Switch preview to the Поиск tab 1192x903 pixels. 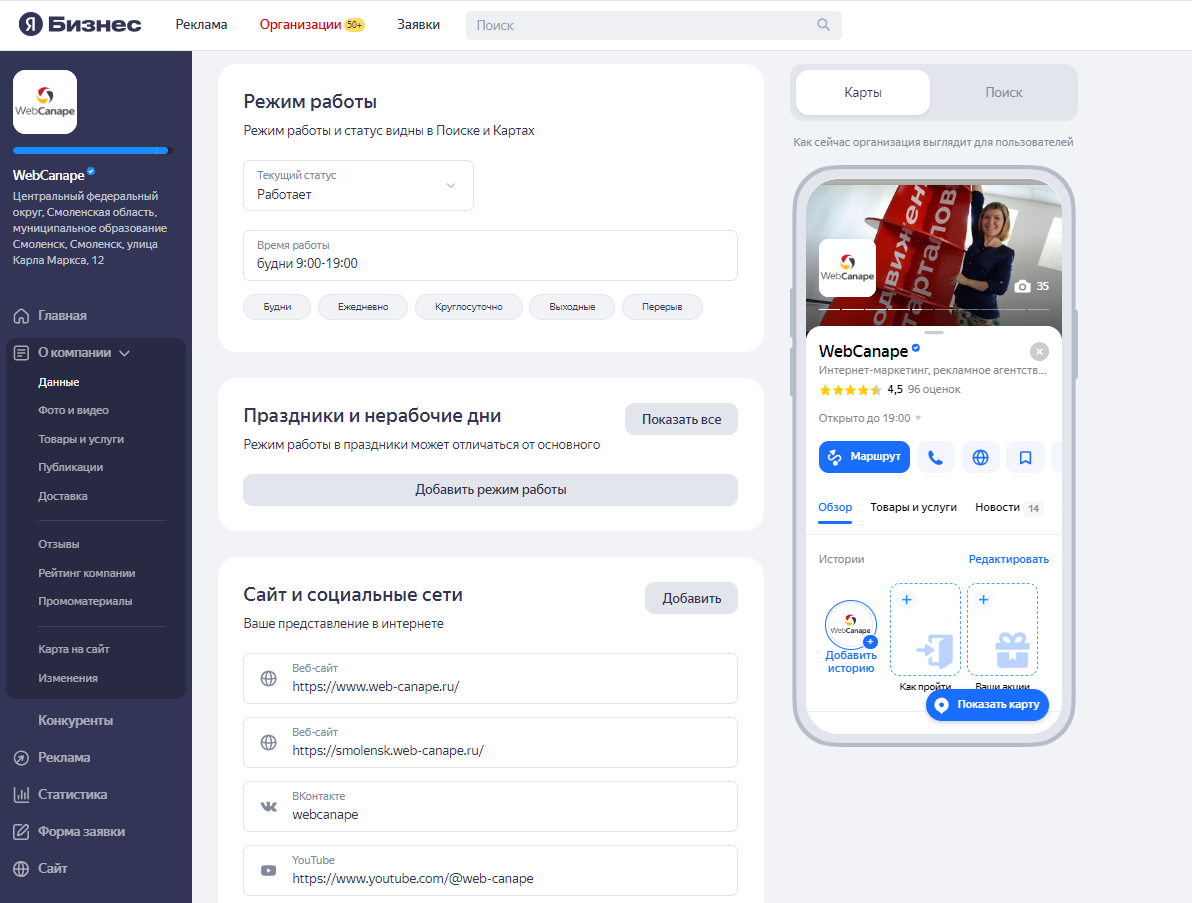tap(1003, 93)
